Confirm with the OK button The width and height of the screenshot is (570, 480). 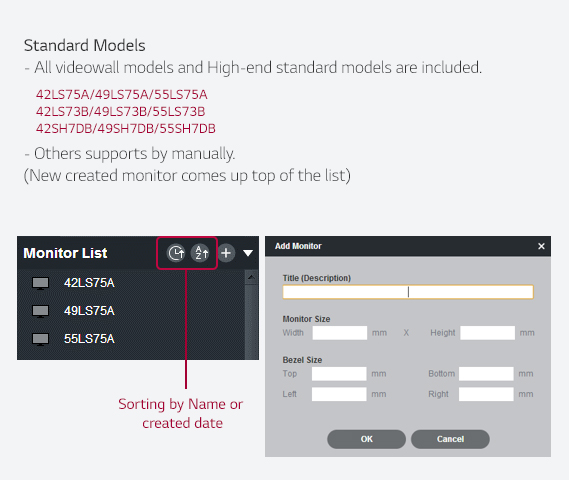coord(366,439)
